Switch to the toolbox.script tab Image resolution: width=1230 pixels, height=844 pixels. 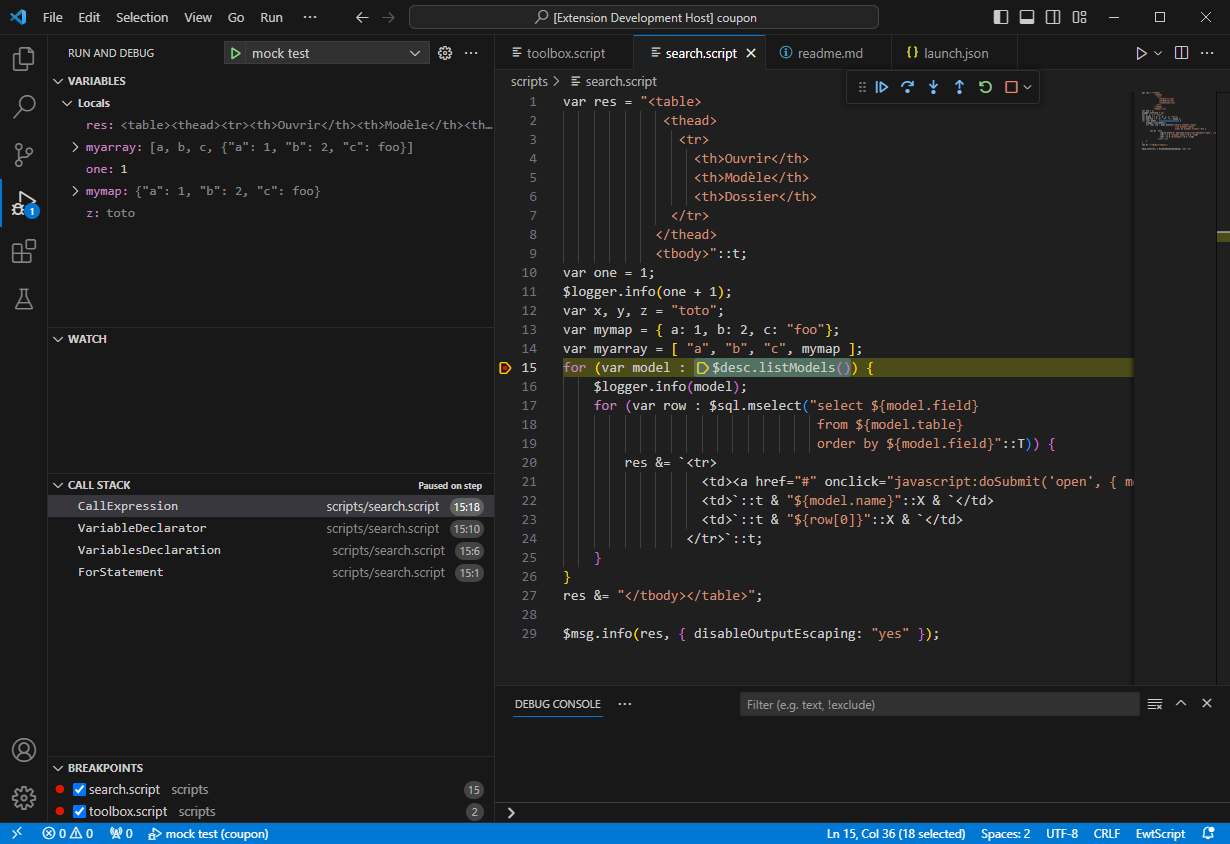point(566,53)
